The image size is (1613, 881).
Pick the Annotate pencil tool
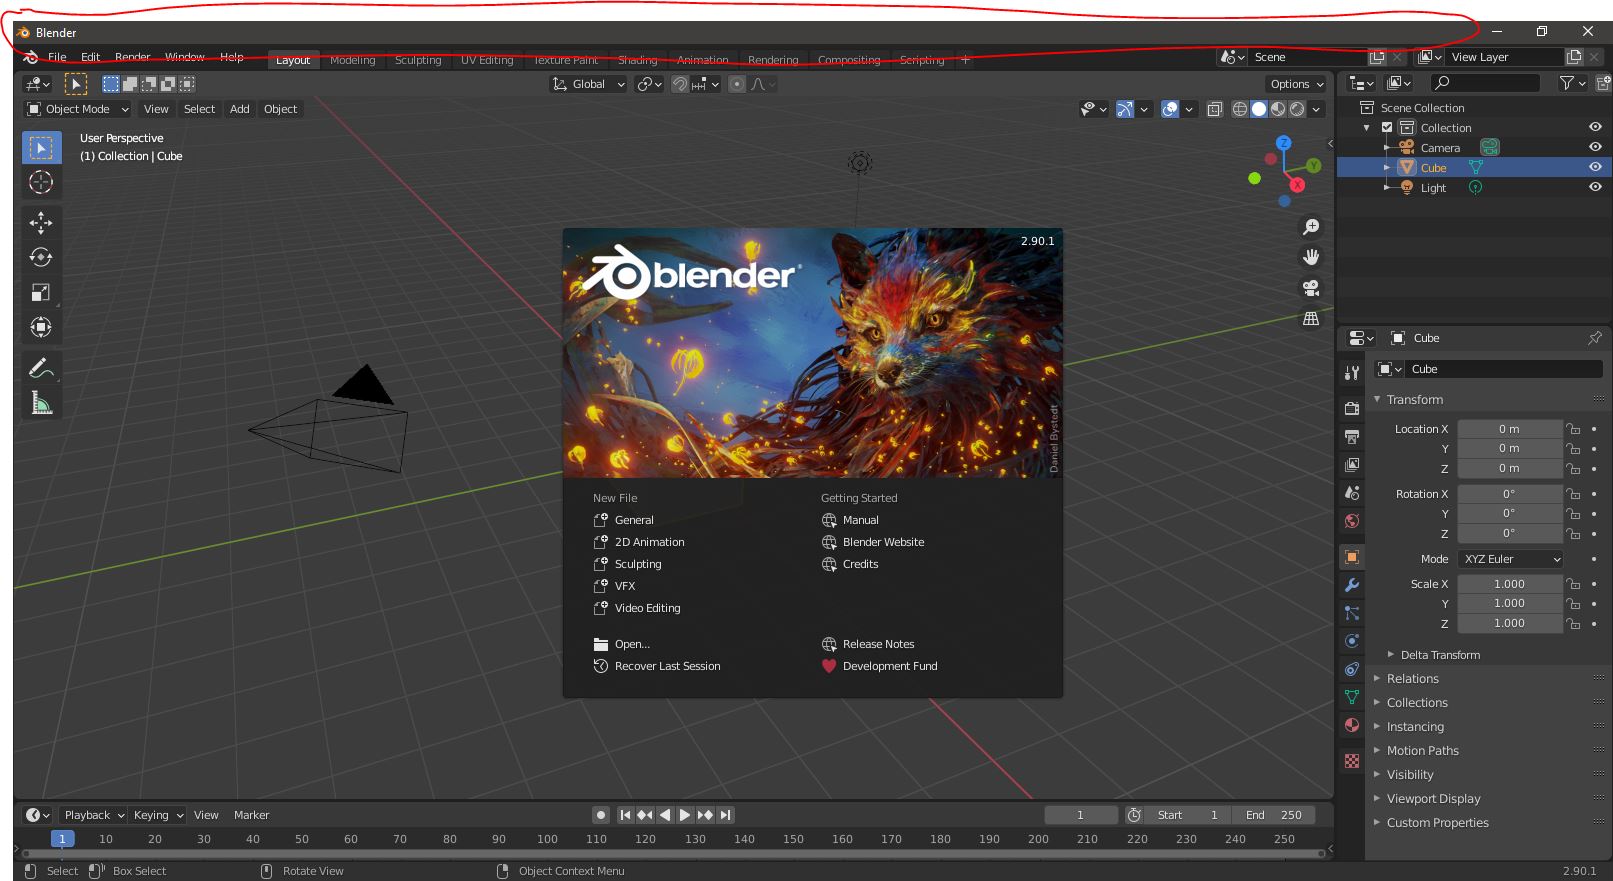click(x=41, y=369)
